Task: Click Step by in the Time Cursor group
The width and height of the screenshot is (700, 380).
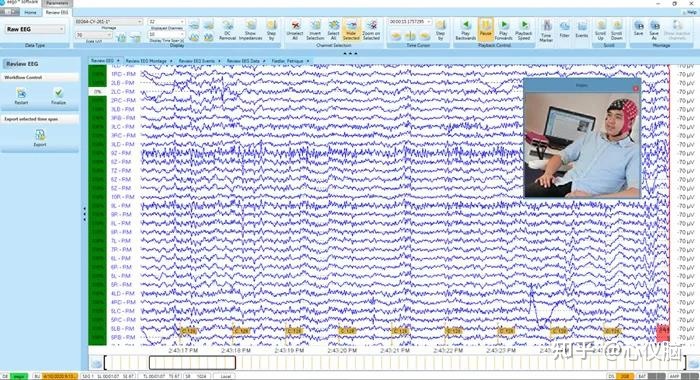Action: [440, 30]
